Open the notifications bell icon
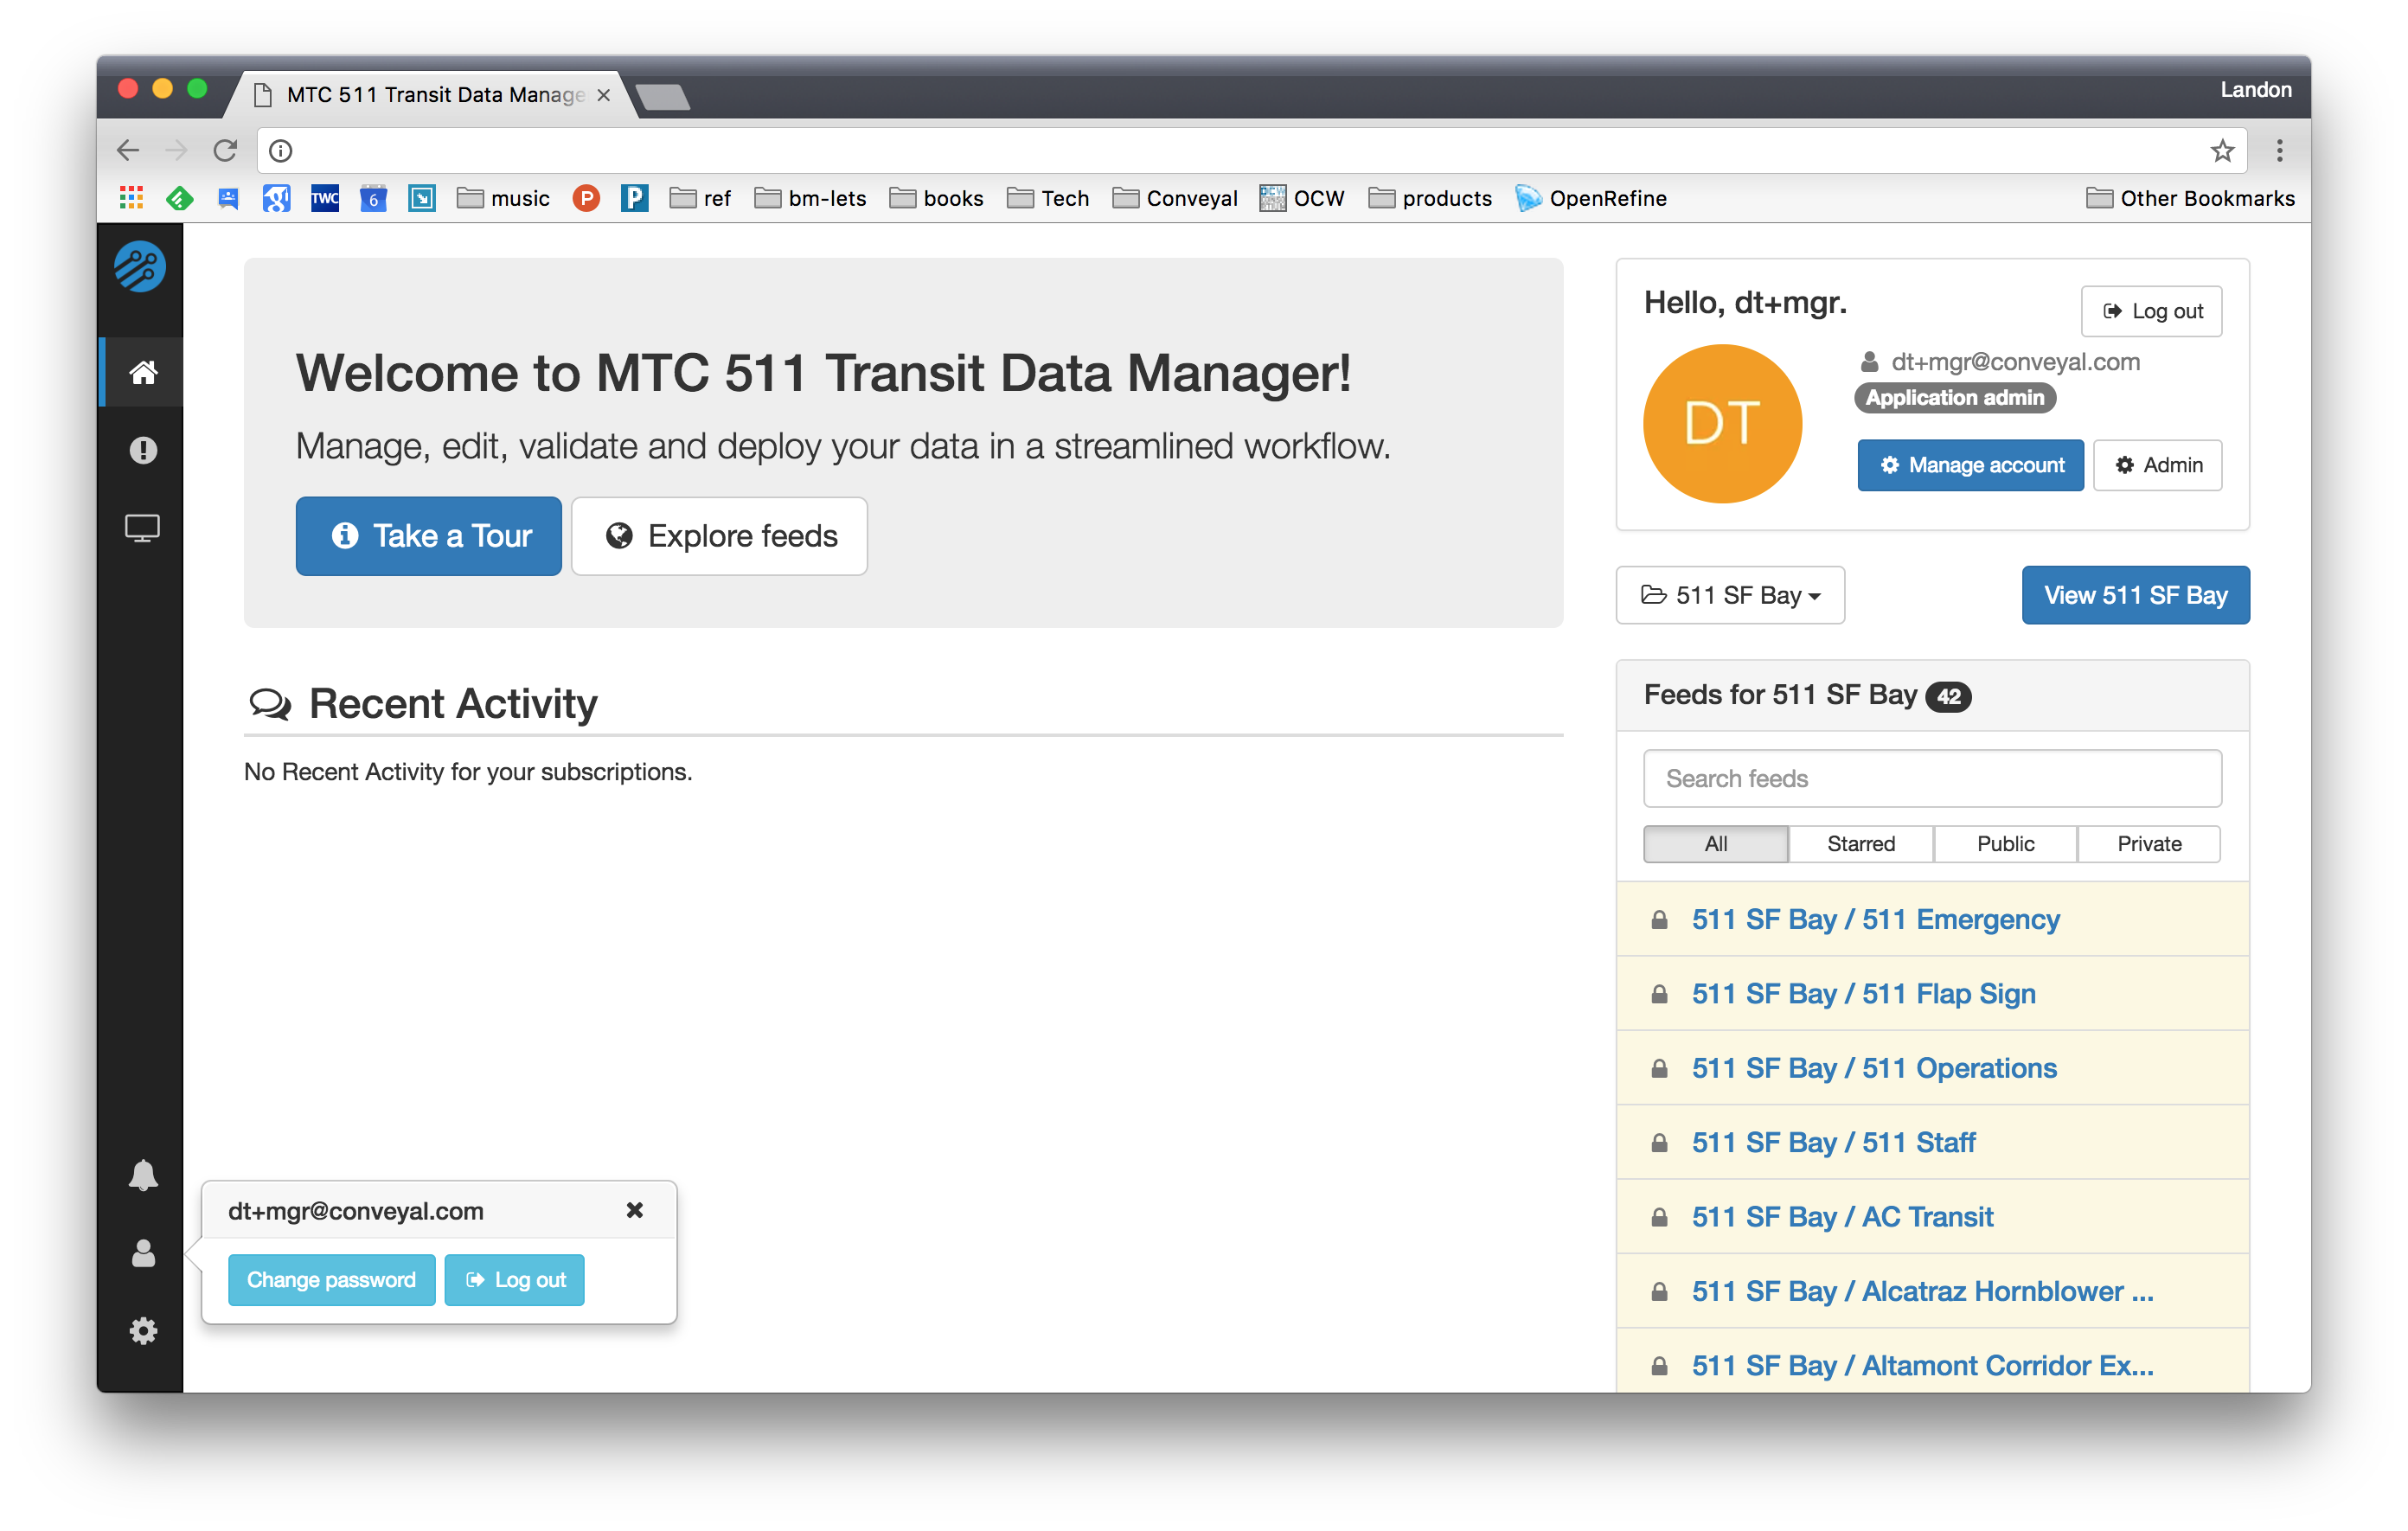The width and height of the screenshot is (2408, 1531). [x=143, y=1174]
